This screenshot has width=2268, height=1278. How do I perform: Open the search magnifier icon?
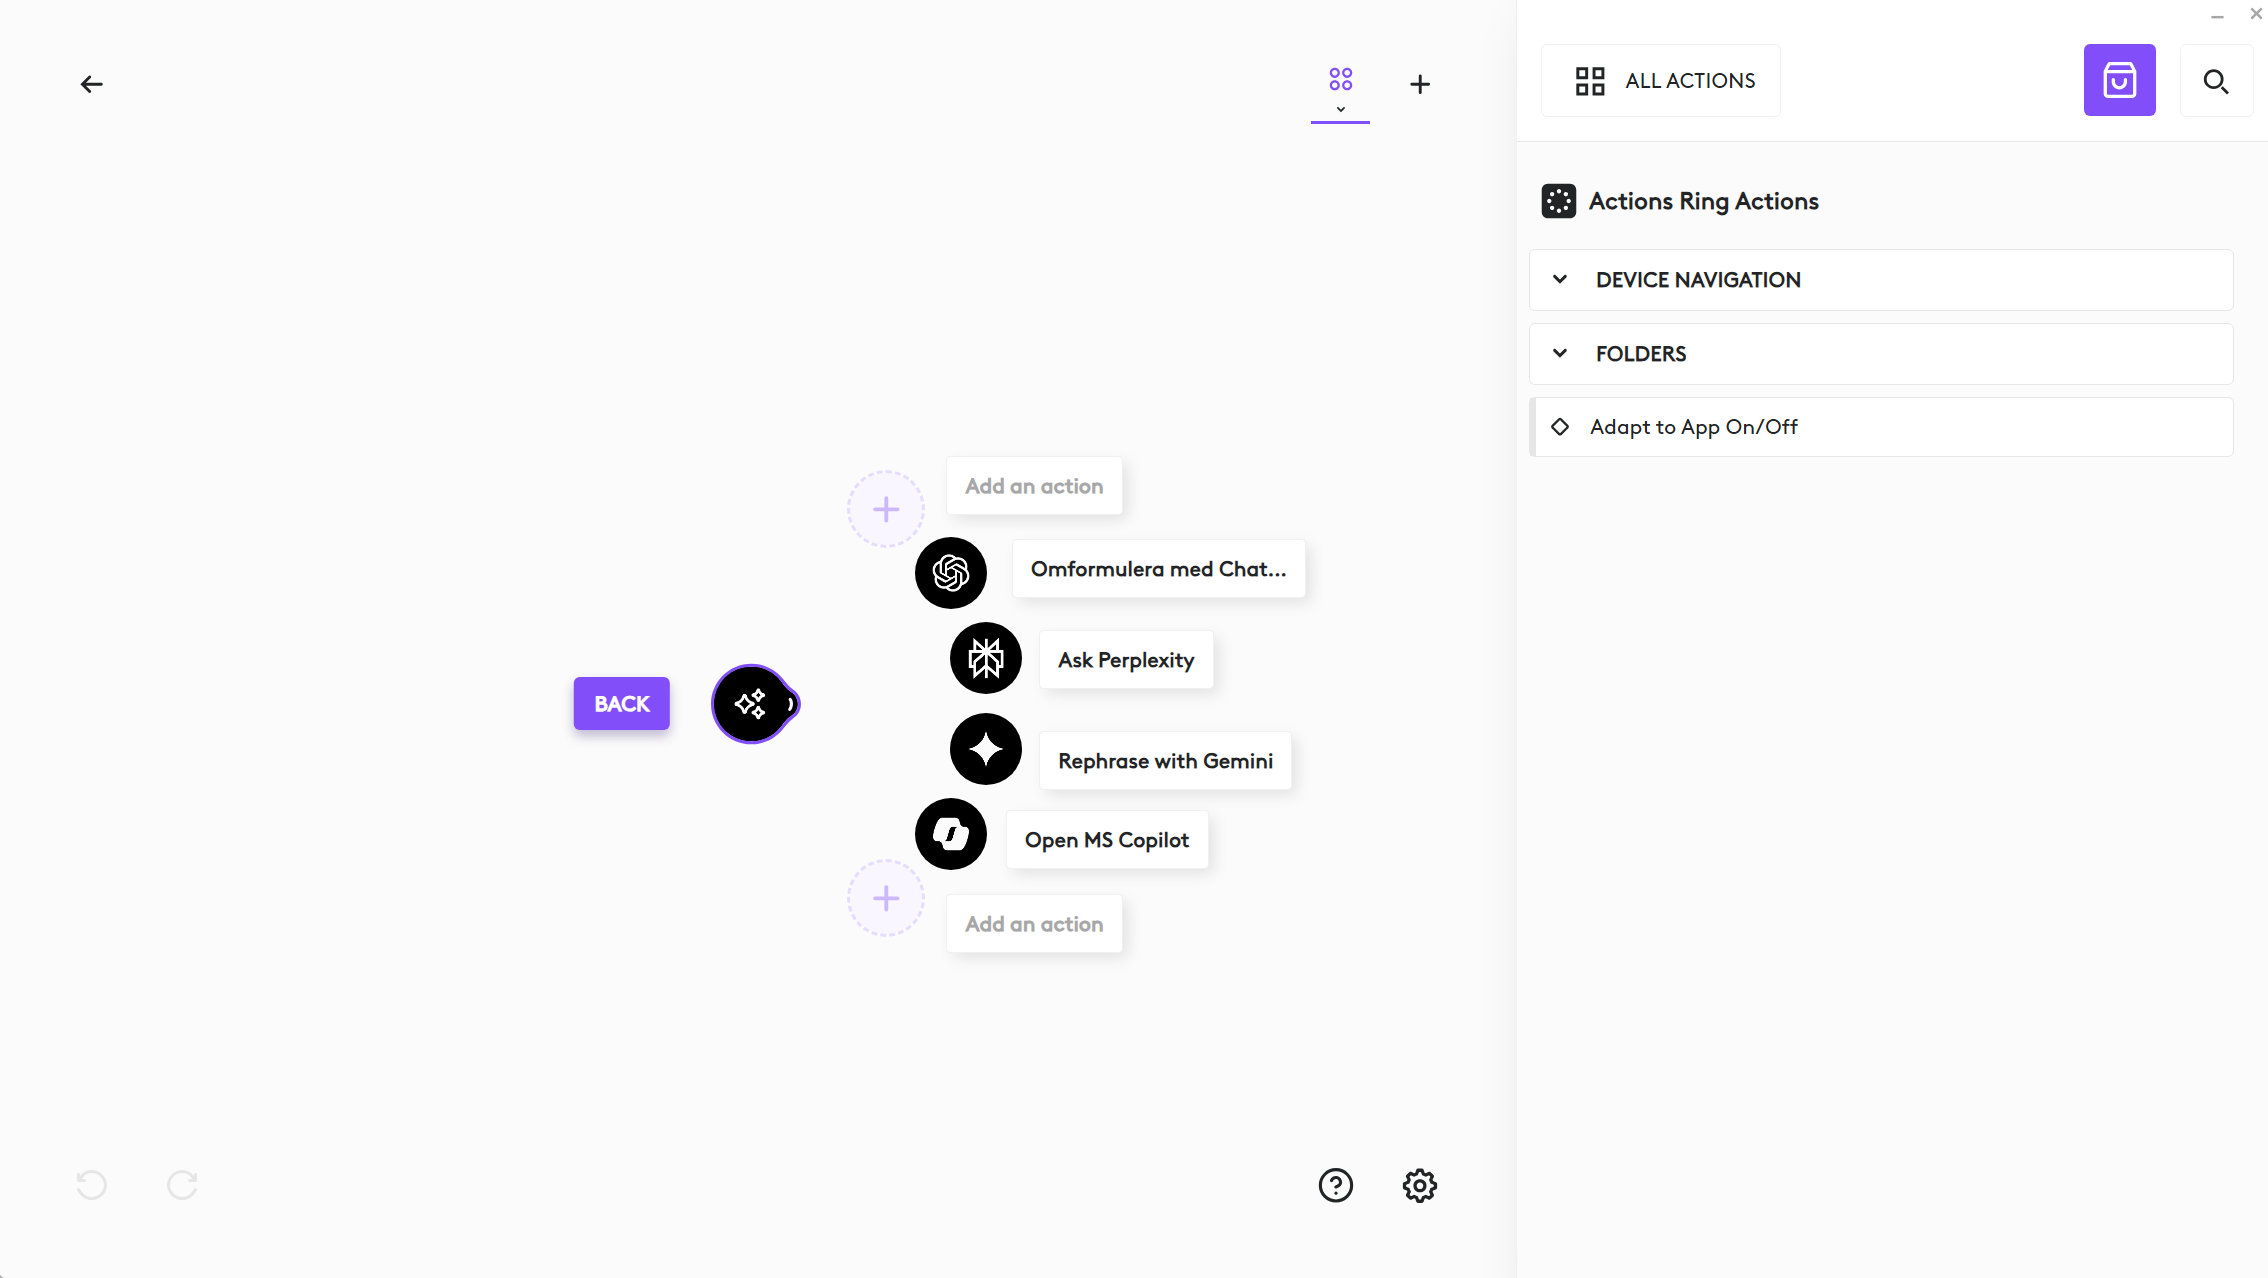pos(2215,81)
